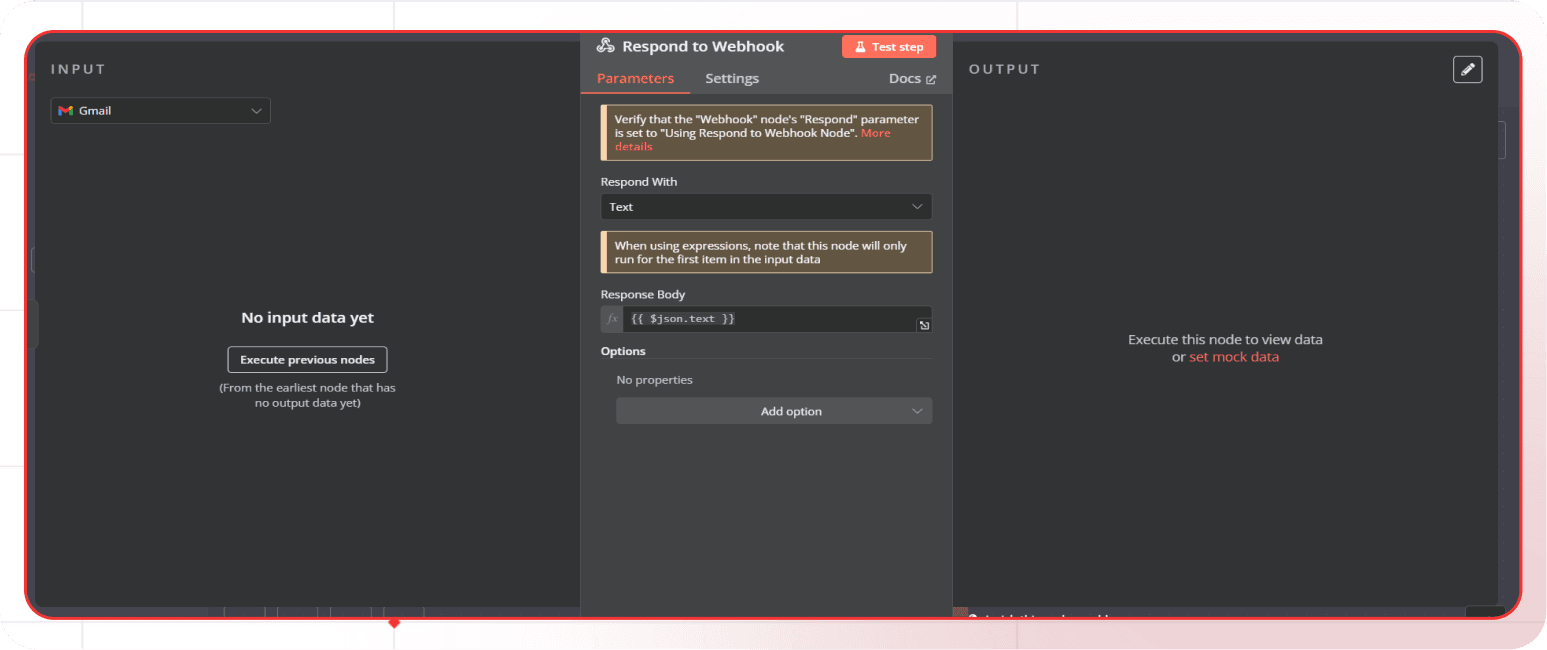The width and height of the screenshot is (1547, 650).
Task: Click the set mock data link
Action: [x=1234, y=356]
